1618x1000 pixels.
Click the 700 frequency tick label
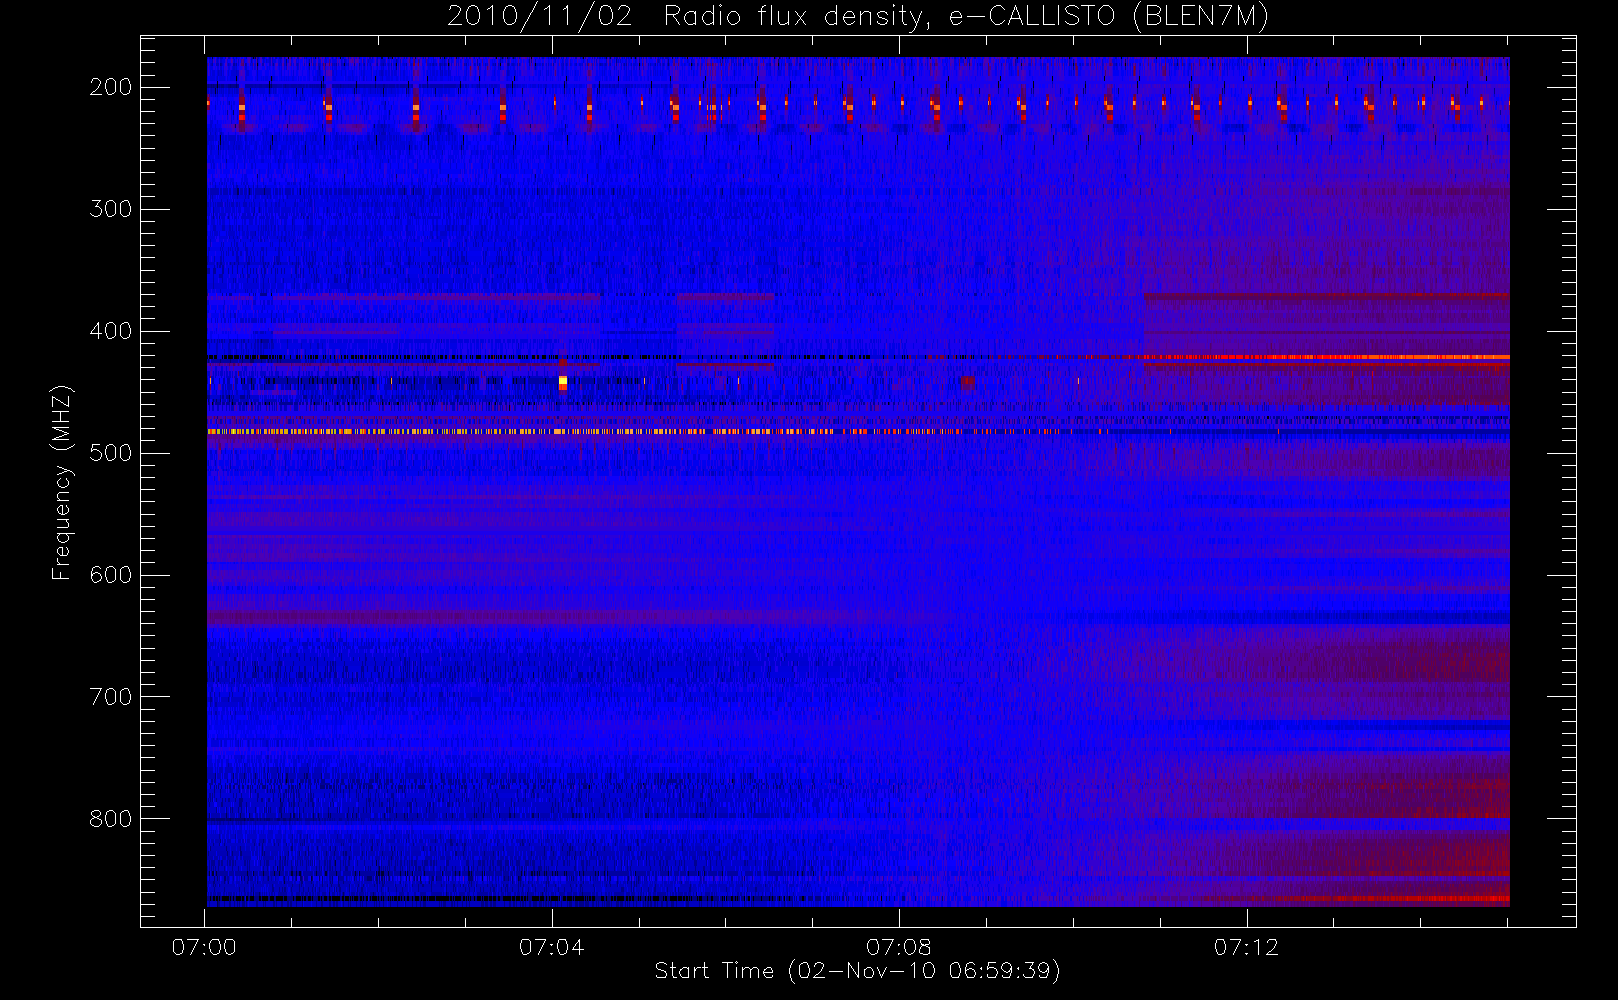[111, 697]
